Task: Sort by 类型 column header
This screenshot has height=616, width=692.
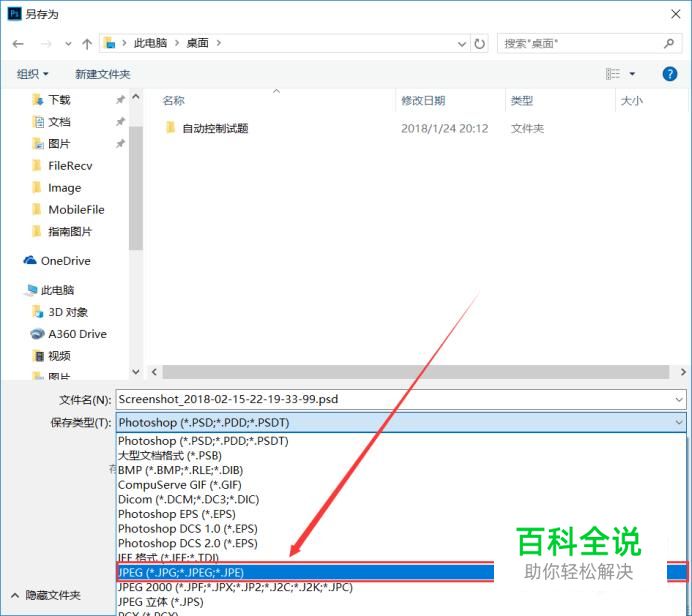Action: (x=522, y=101)
